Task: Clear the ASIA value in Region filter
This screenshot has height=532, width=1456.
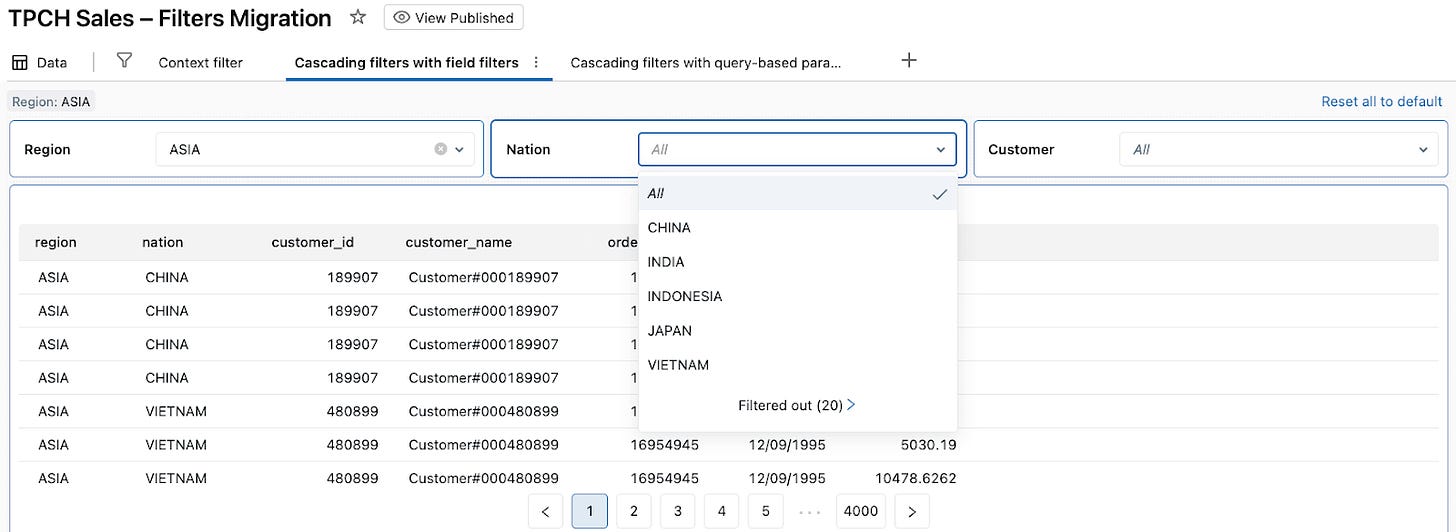Action: tap(441, 149)
